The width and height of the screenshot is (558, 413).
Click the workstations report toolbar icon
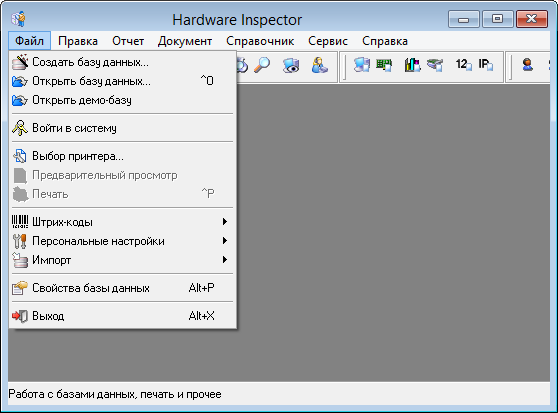(362, 65)
